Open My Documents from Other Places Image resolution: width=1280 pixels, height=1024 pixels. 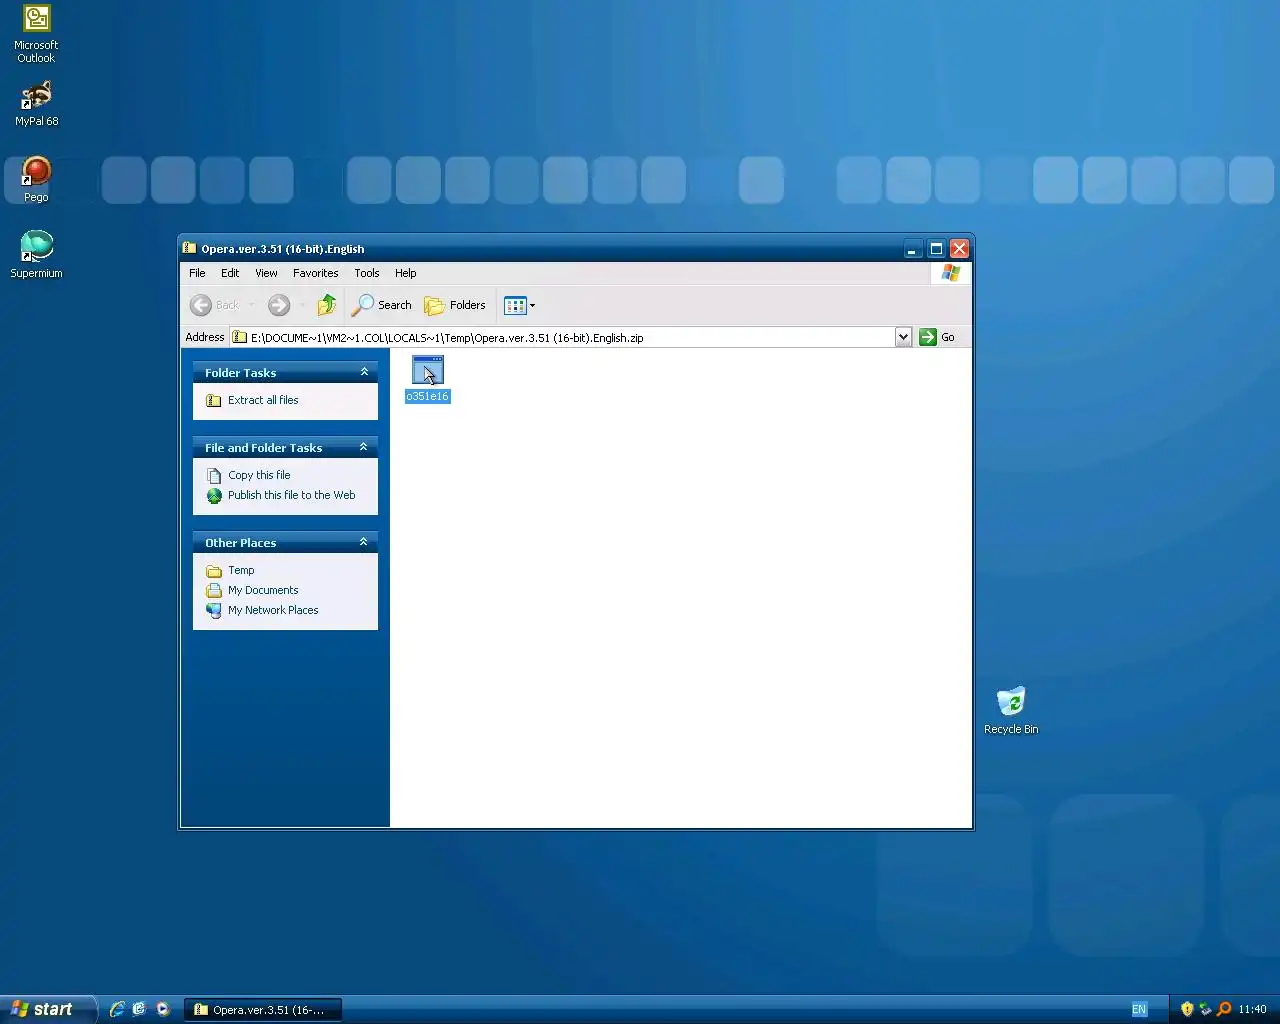click(x=263, y=590)
